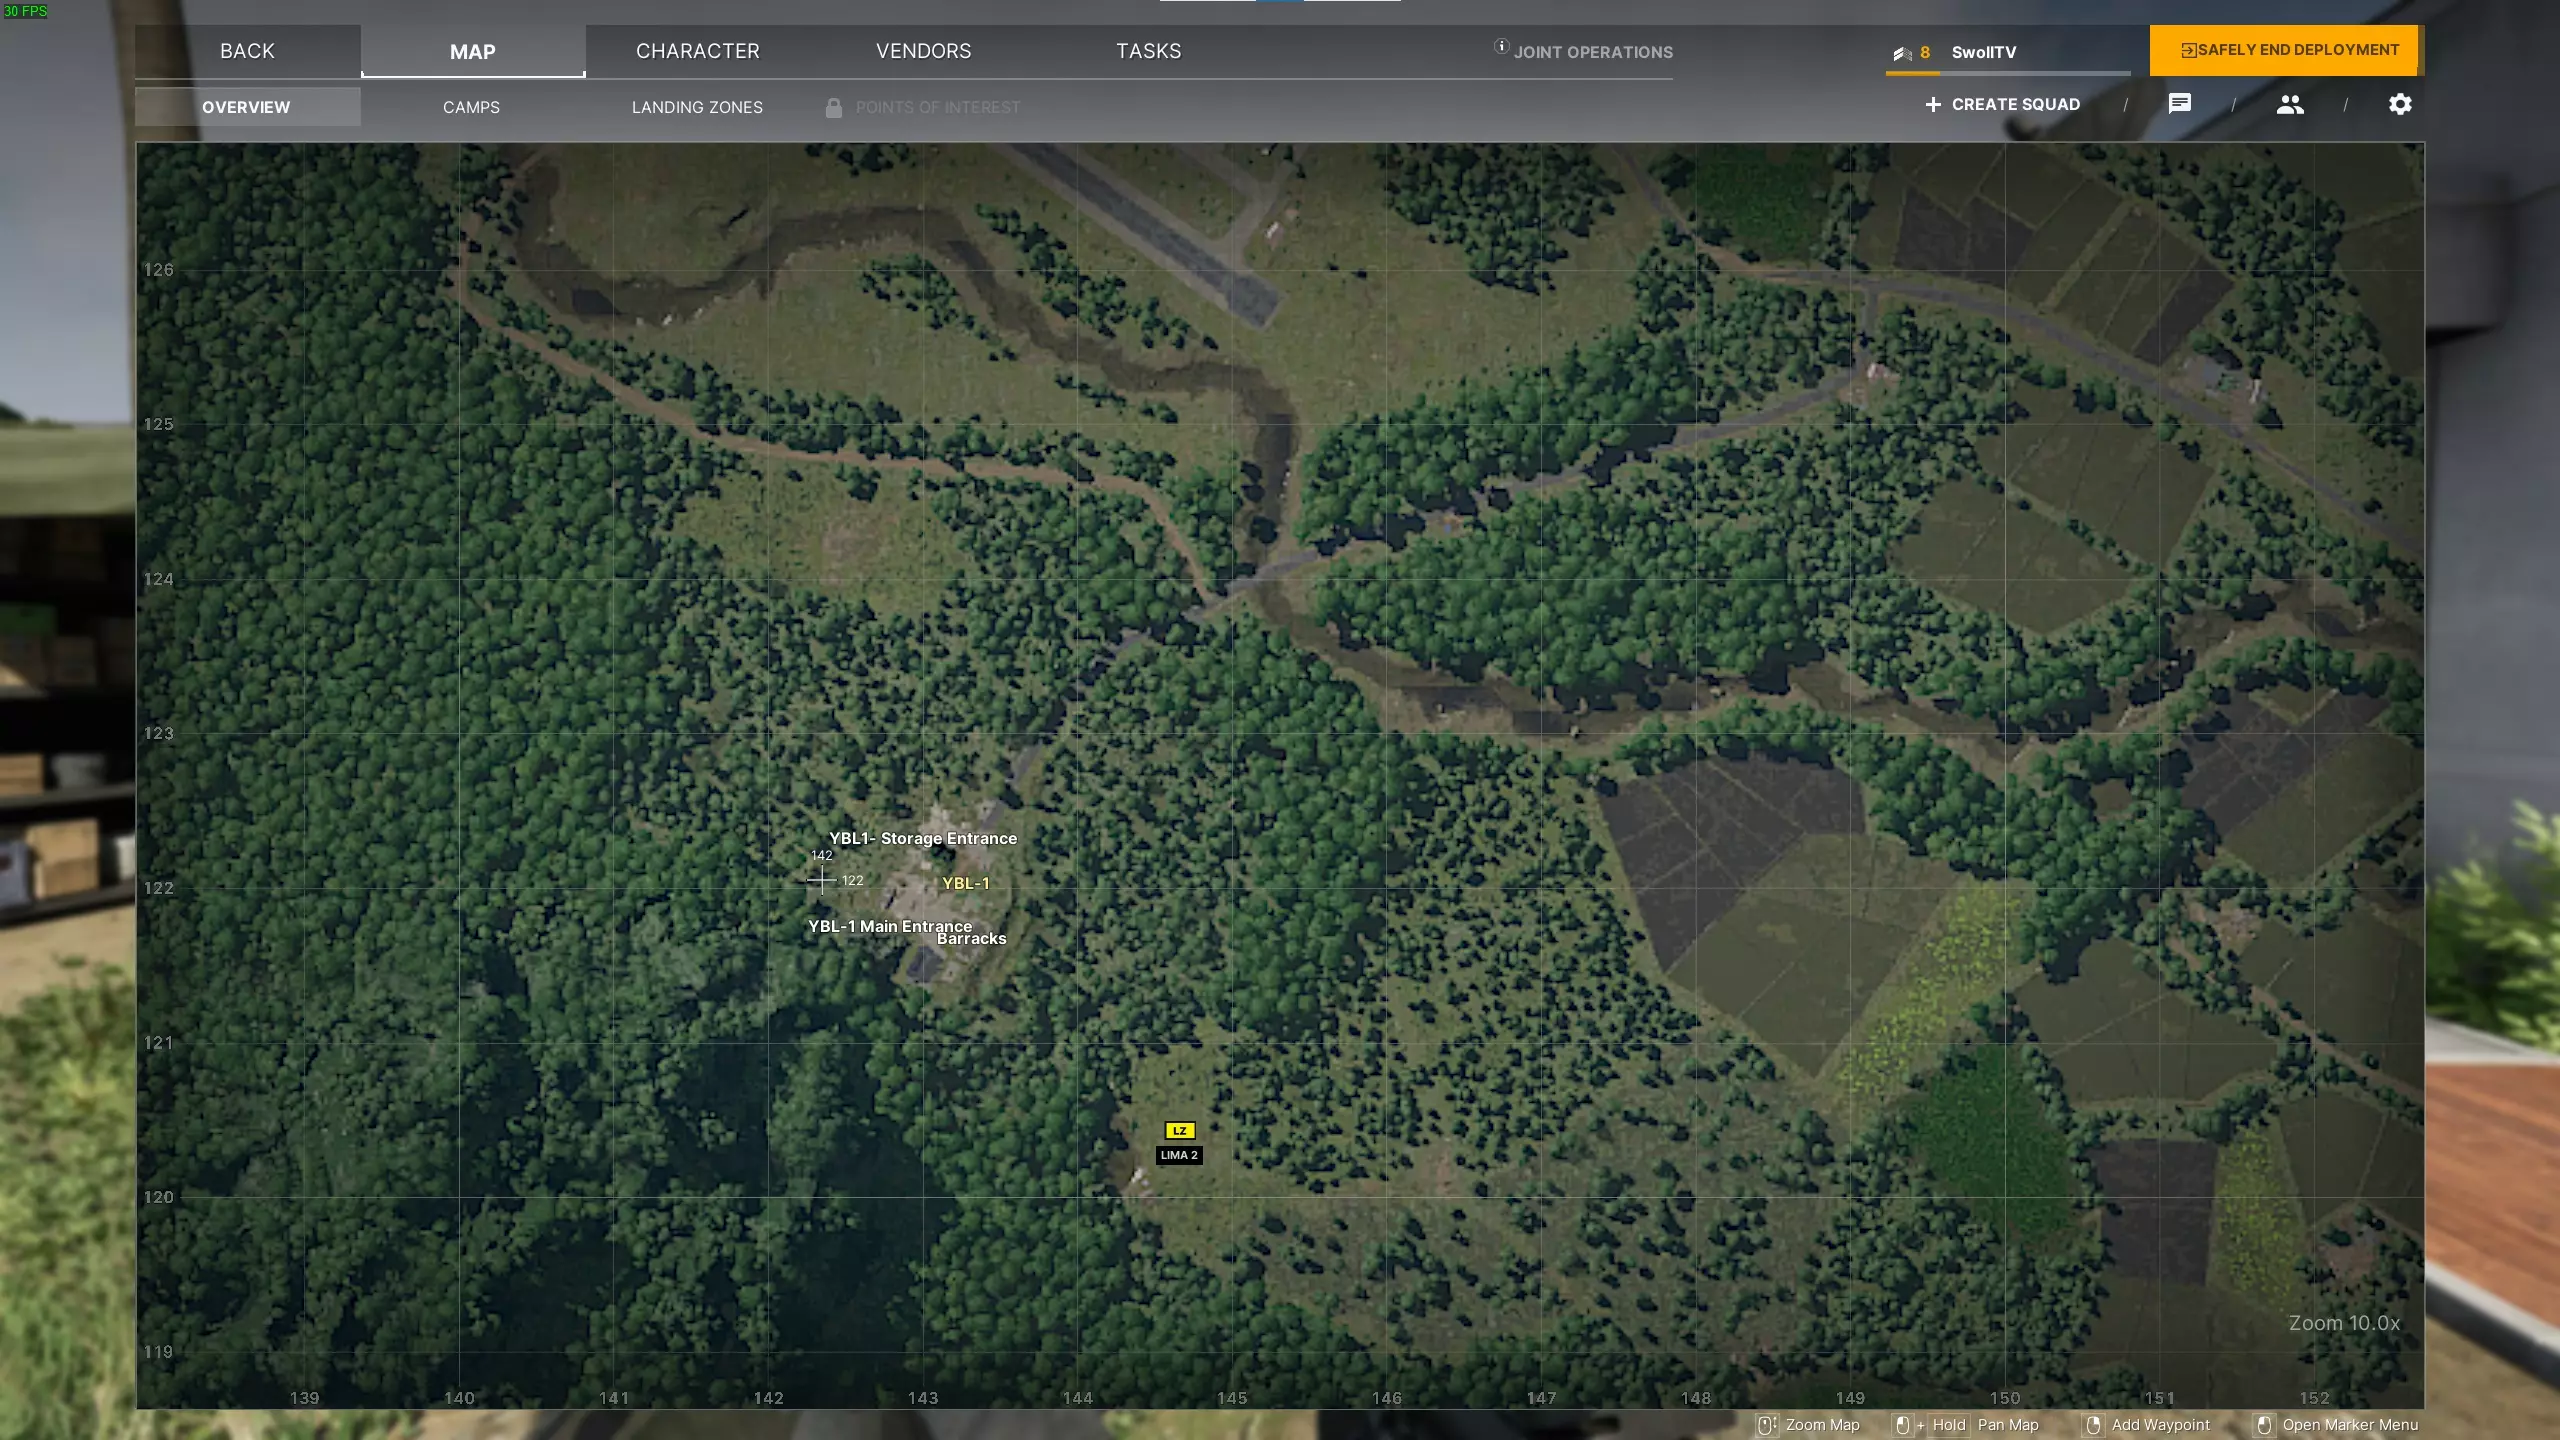
Task: Select the Camps map filter
Action: coord(471,107)
